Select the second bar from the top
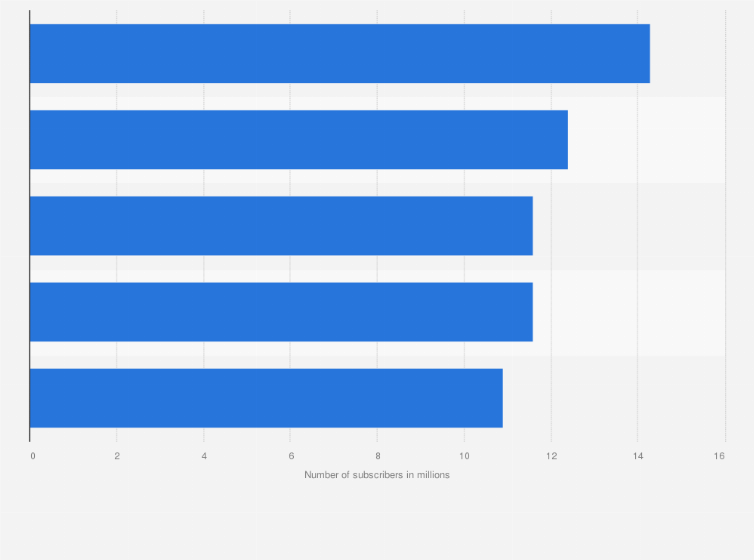The height and width of the screenshot is (560, 754). [298, 140]
